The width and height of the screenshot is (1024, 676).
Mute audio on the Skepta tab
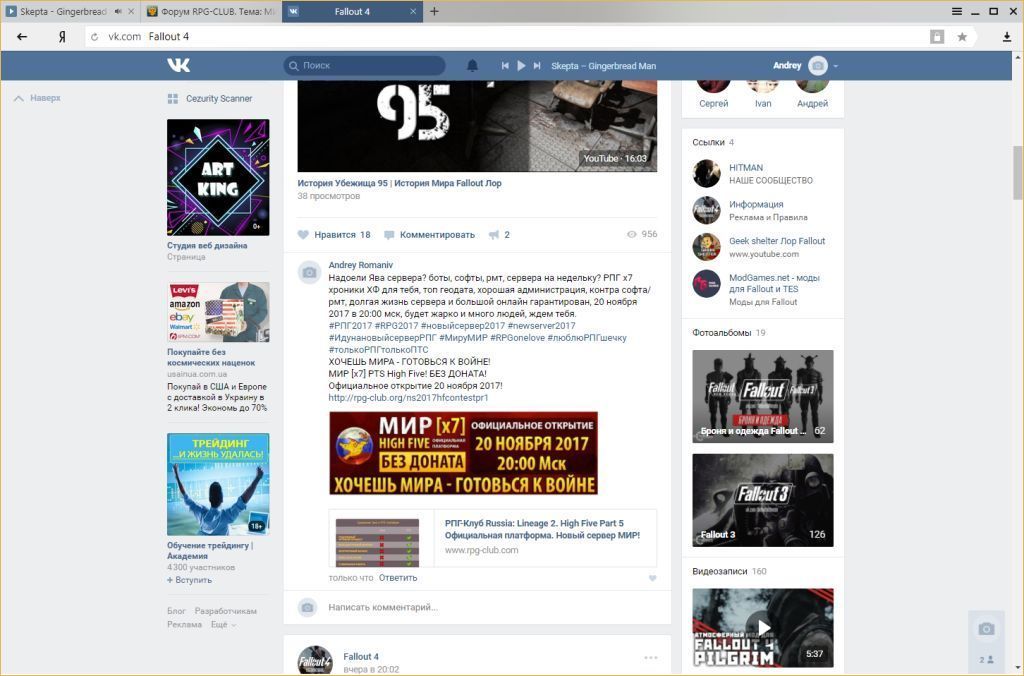[118, 11]
